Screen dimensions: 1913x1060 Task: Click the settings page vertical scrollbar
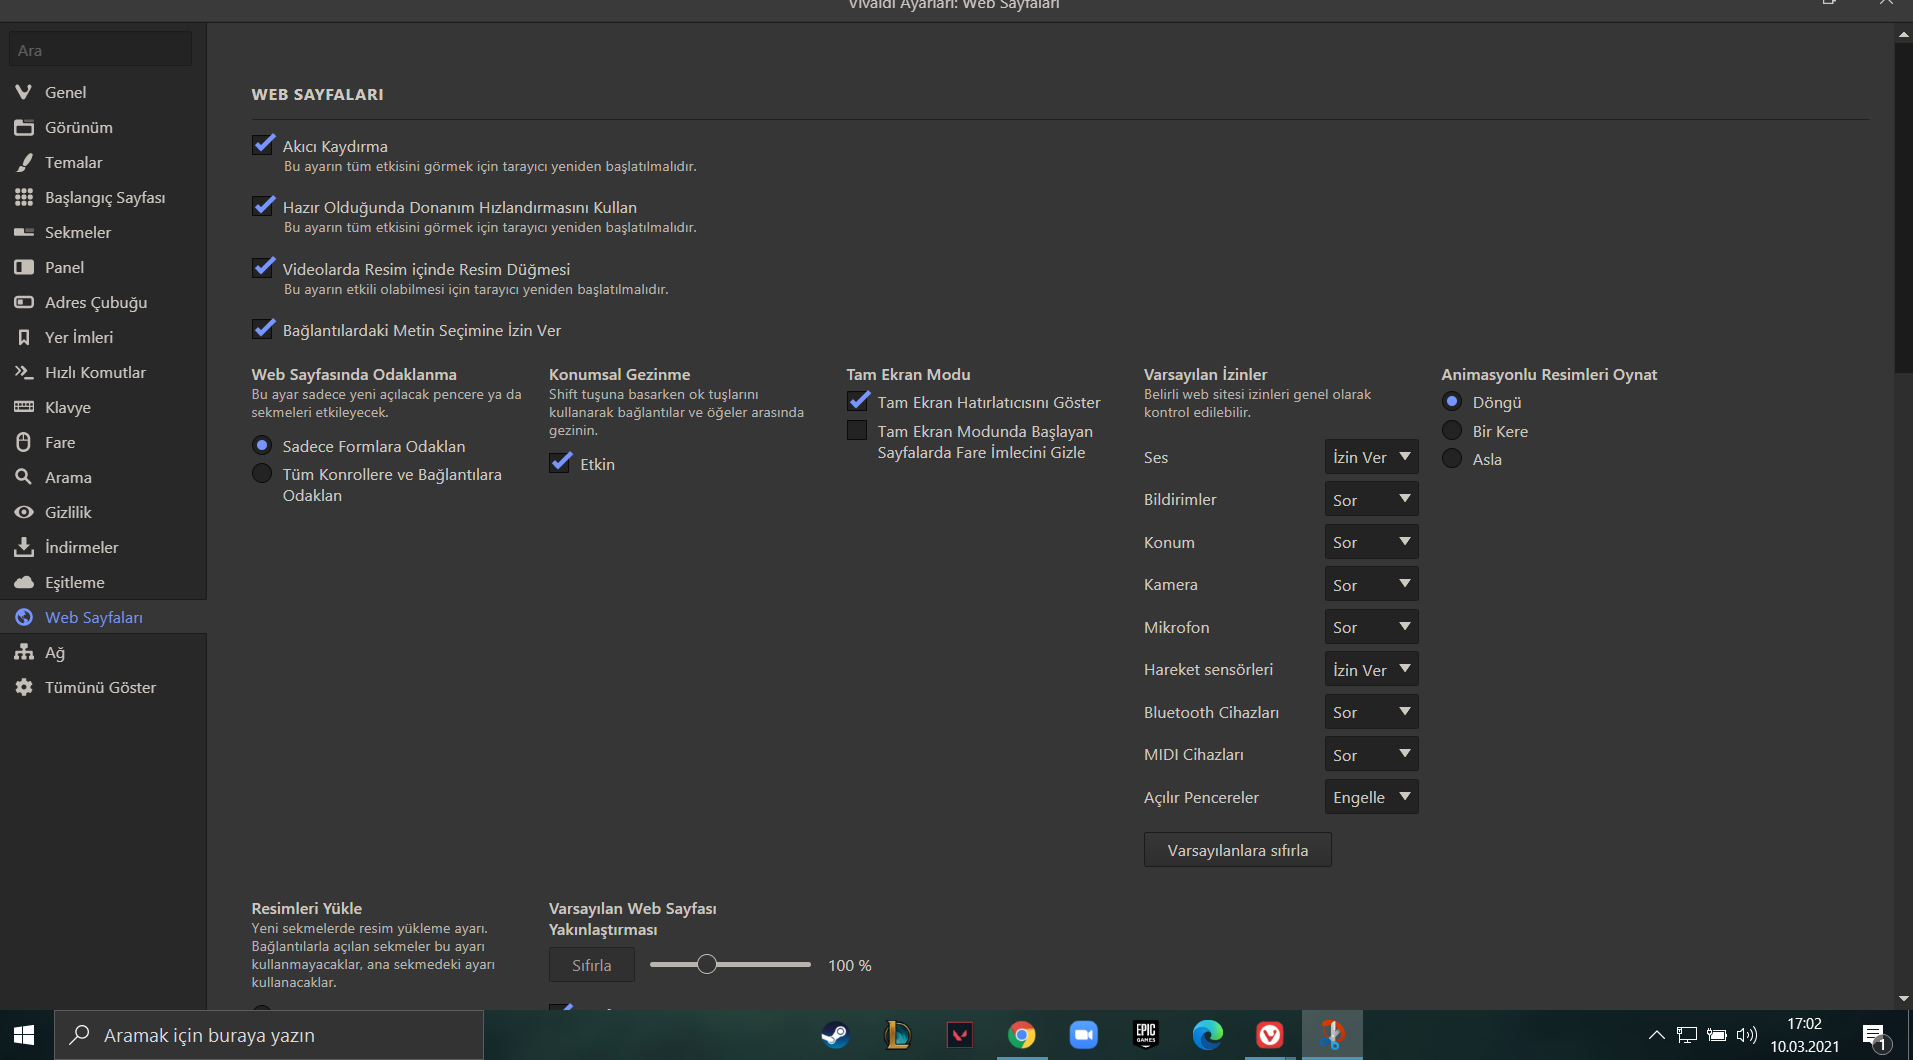click(x=1903, y=208)
